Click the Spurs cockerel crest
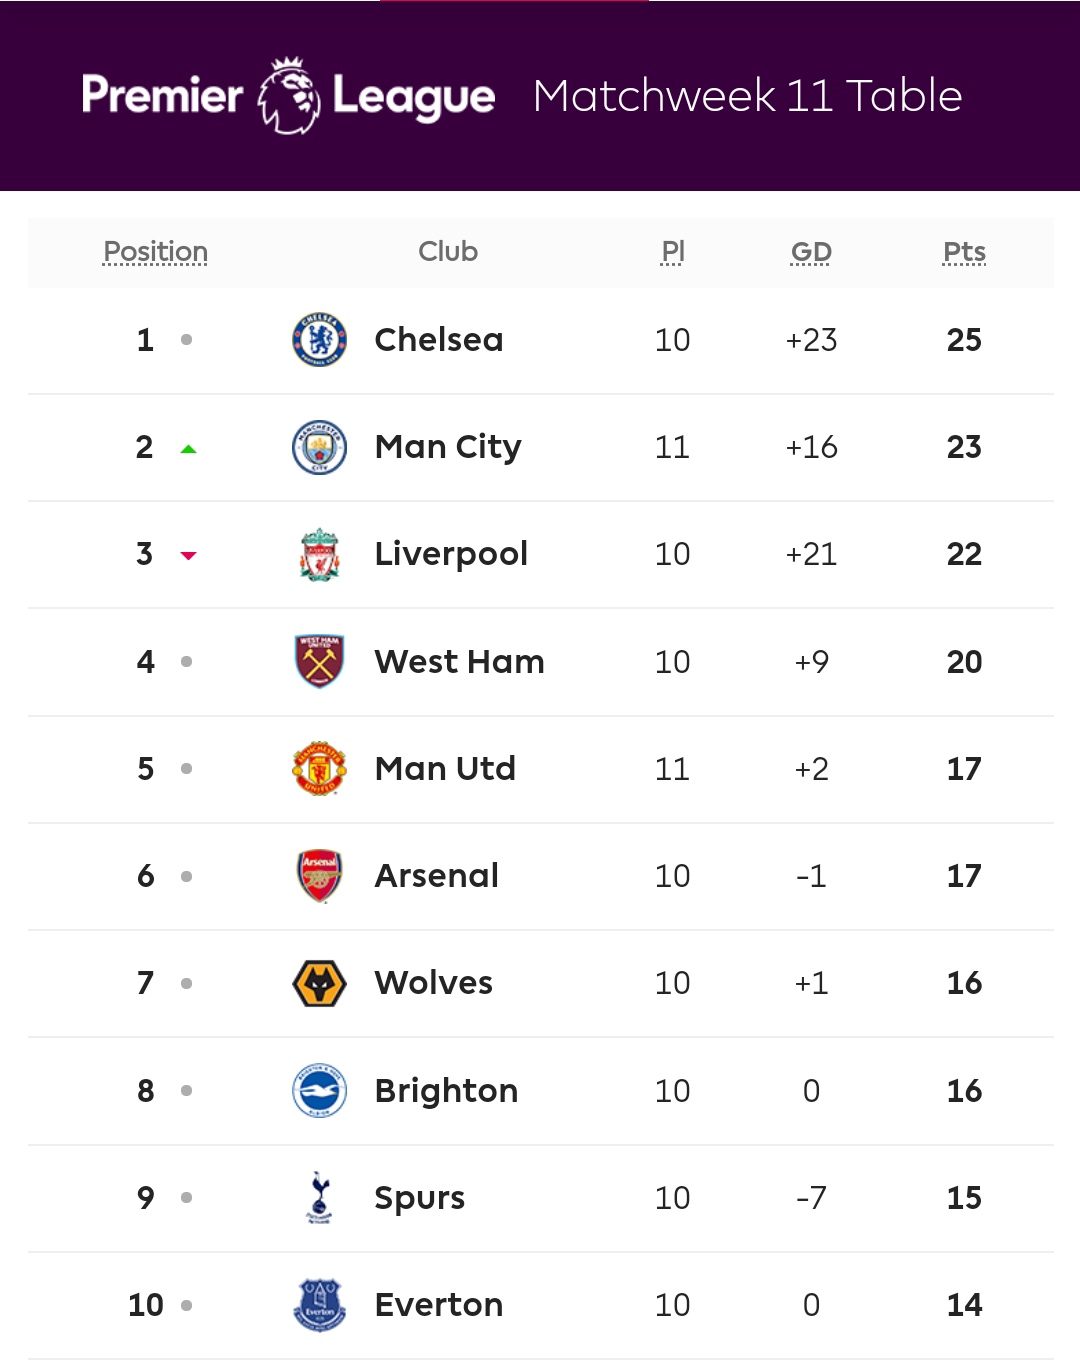Viewport: 1080px width, 1366px height. pyautogui.click(x=319, y=1198)
